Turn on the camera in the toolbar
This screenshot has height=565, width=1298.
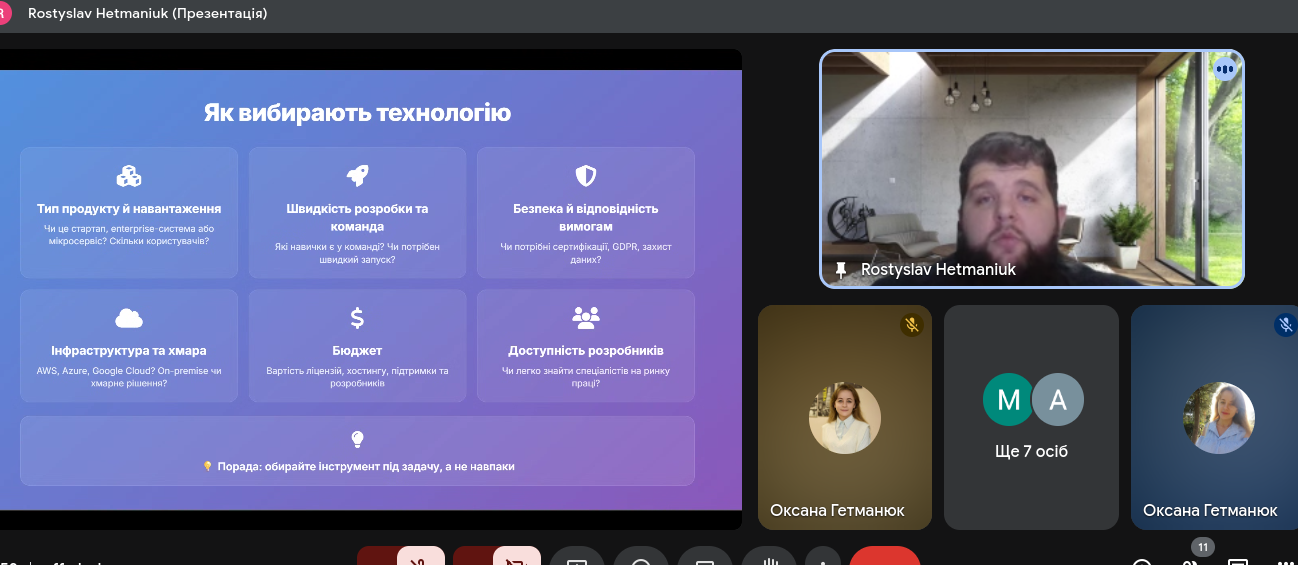point(517,558)
